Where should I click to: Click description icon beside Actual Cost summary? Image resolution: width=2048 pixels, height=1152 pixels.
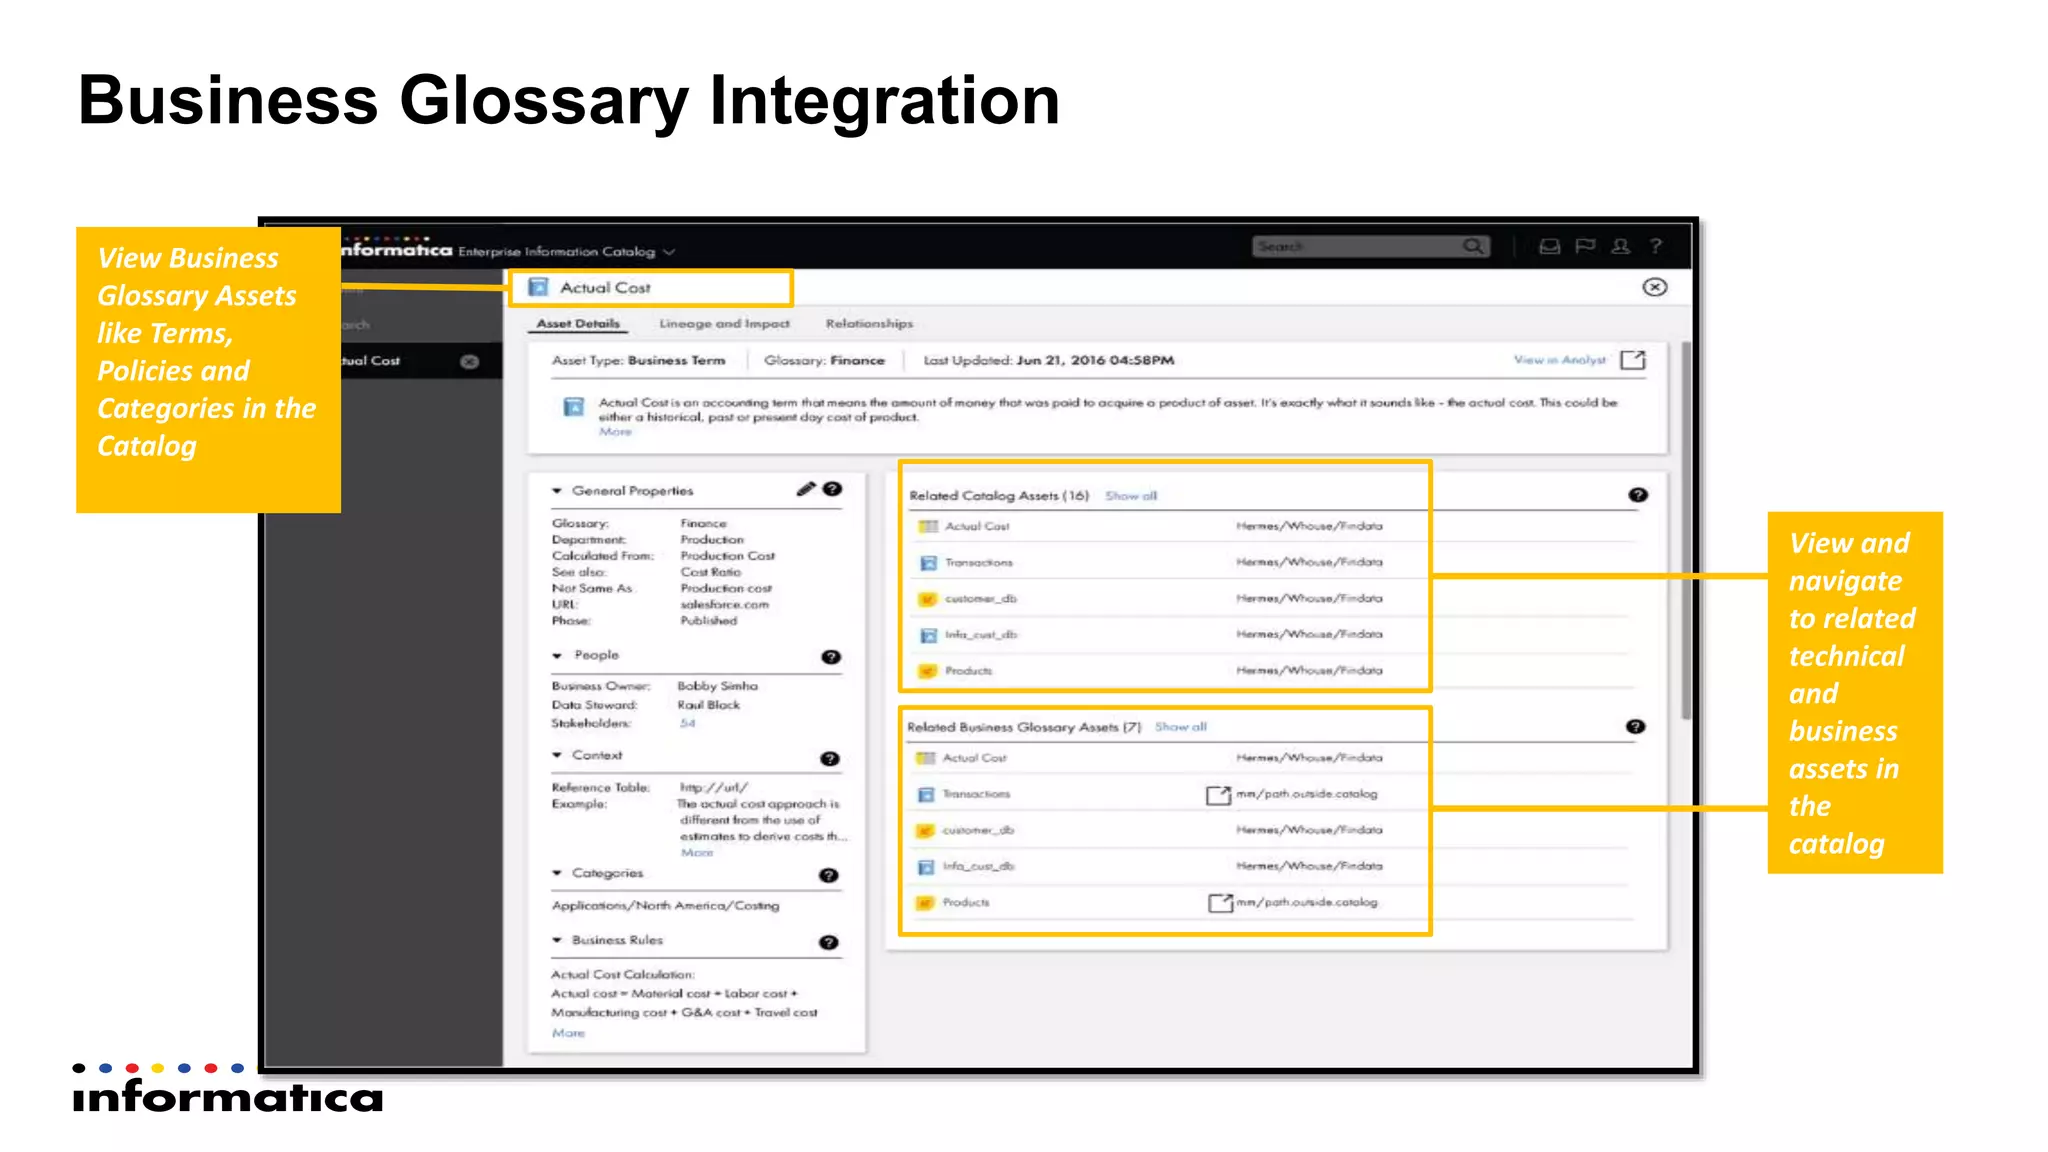pyautogui.click(x=573, y=407)
